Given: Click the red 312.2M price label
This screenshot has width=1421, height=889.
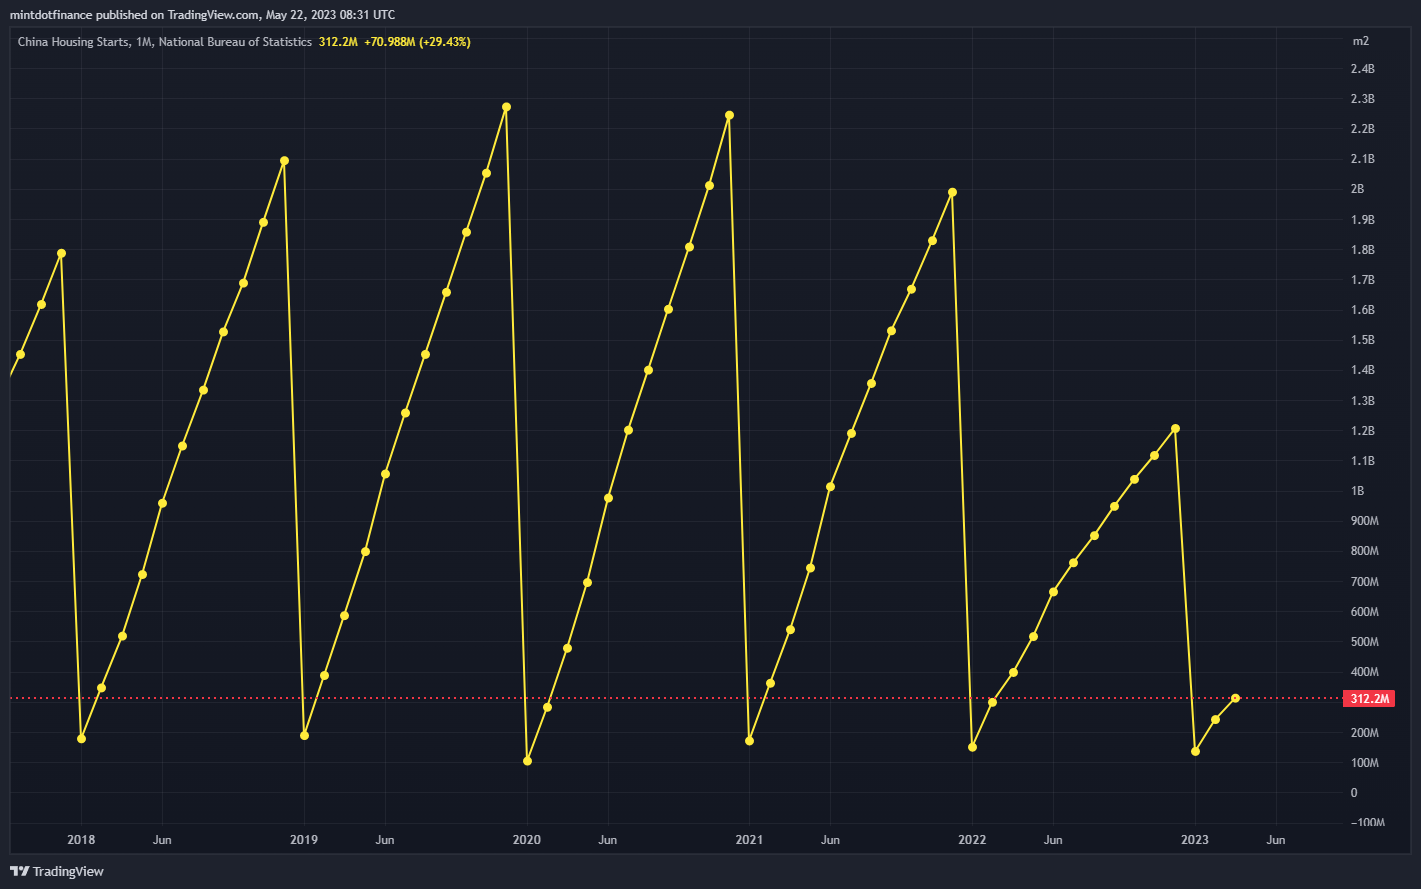Looking at the screenshot, I should click(x=1369, y=698).
